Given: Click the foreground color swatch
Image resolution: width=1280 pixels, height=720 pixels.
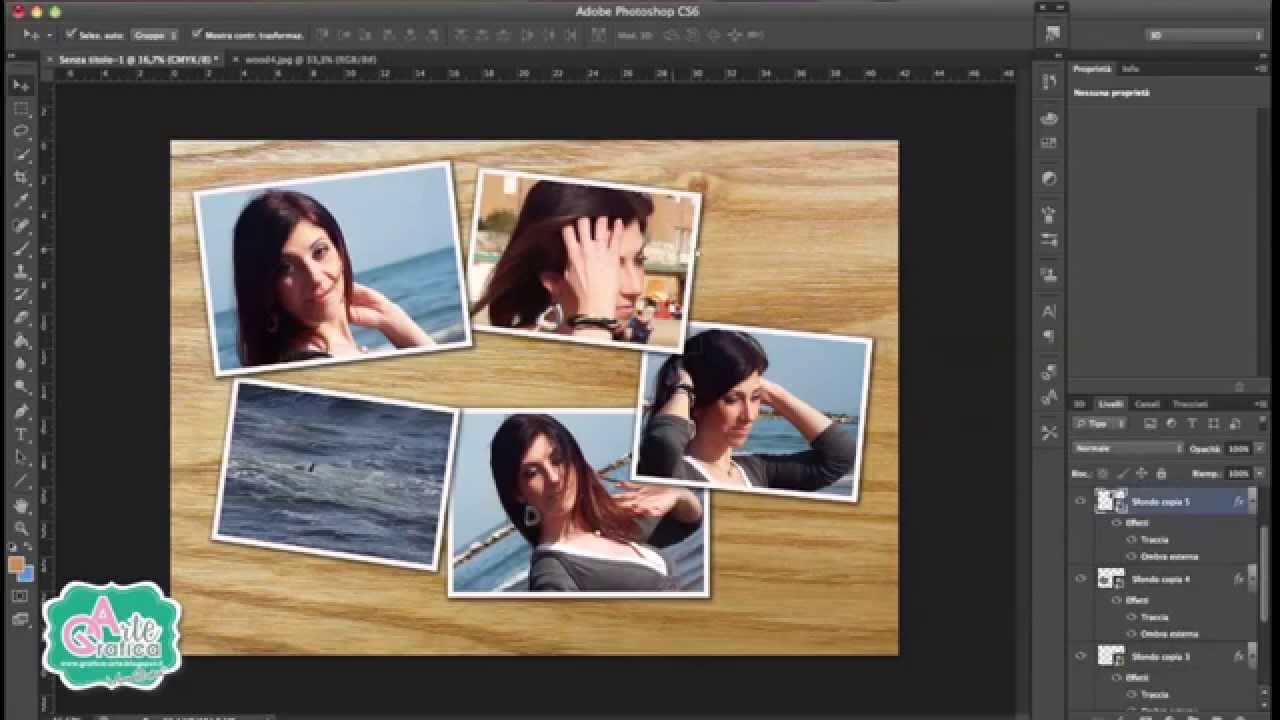Looking at the screenshot, I should coord(17,564).
